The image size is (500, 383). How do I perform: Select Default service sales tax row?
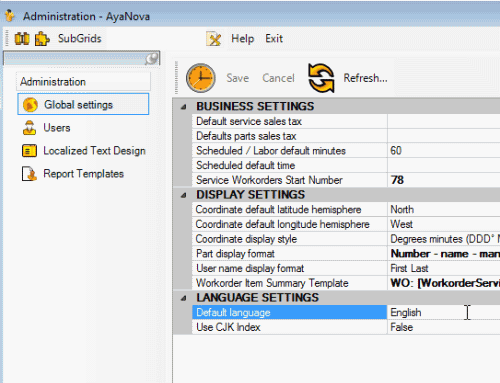(289, 121)
